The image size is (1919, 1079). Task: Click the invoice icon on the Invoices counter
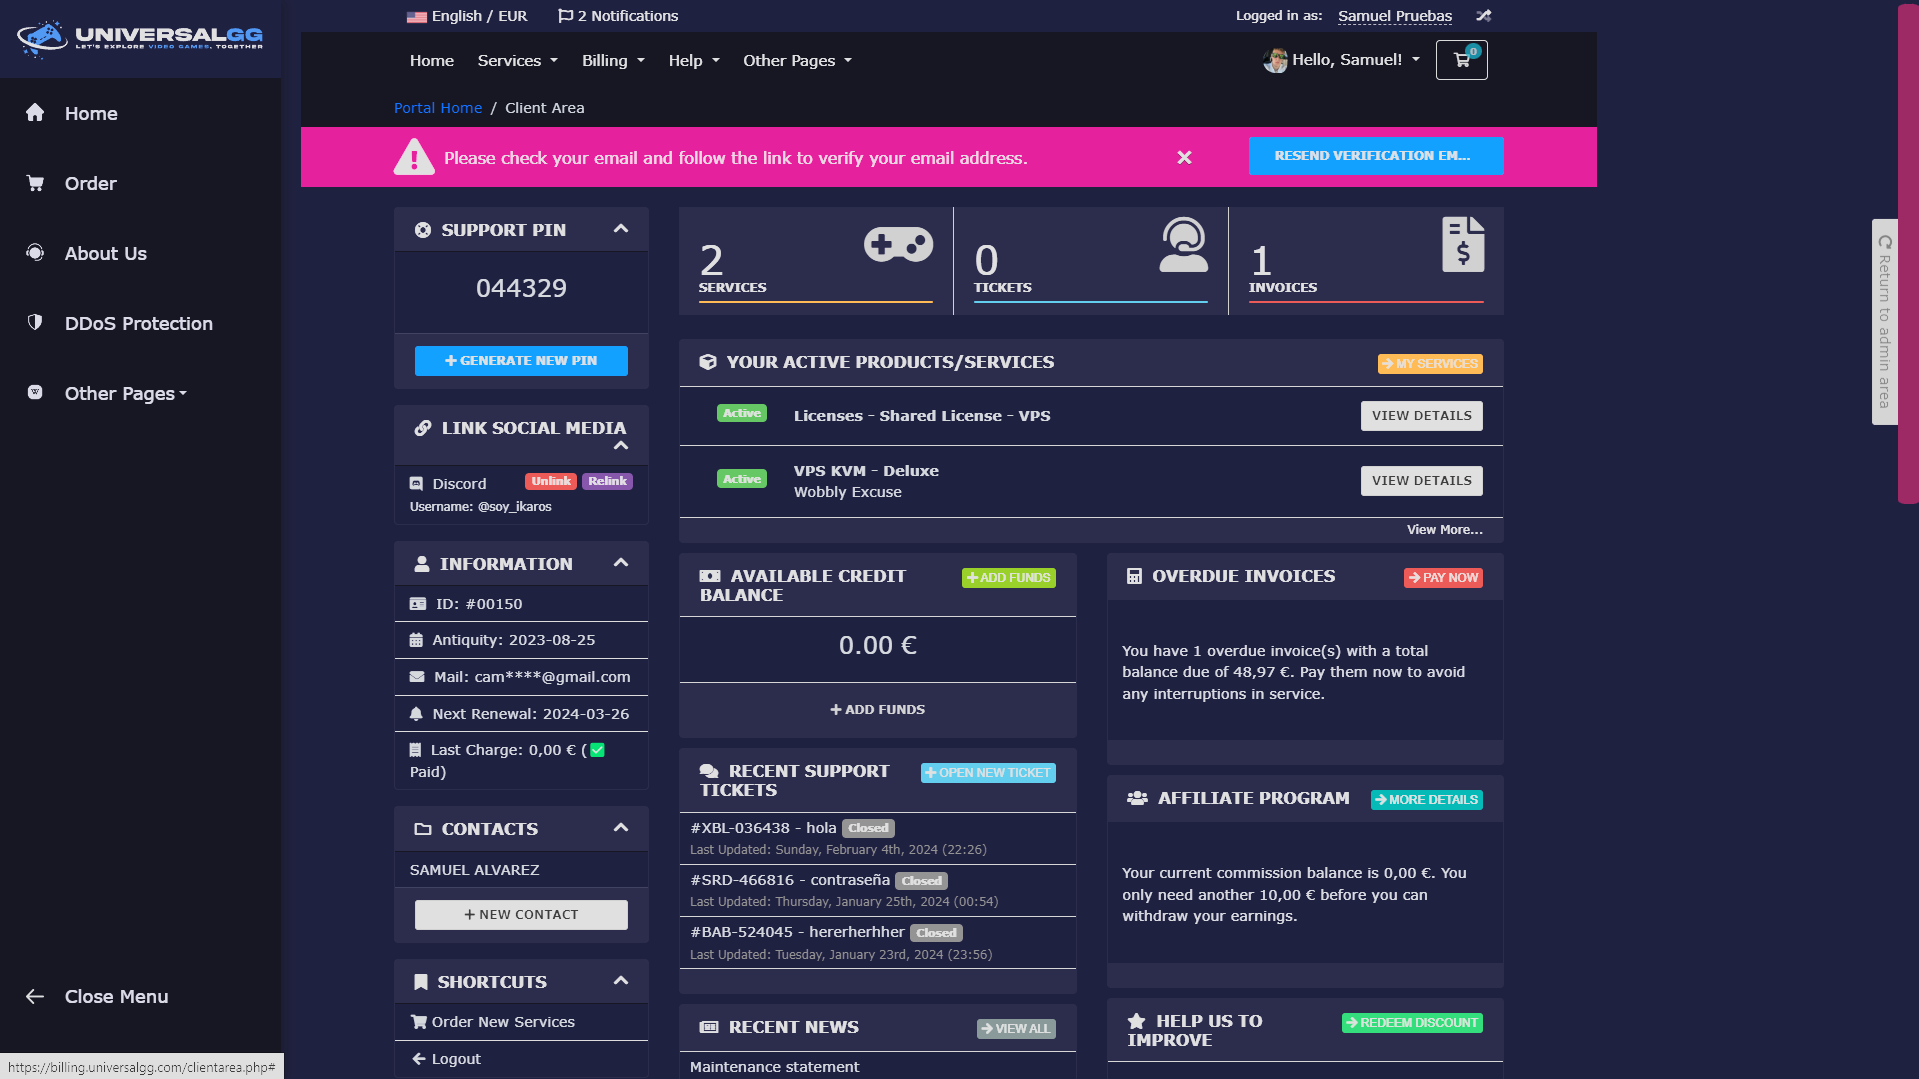pos(1464,243)
